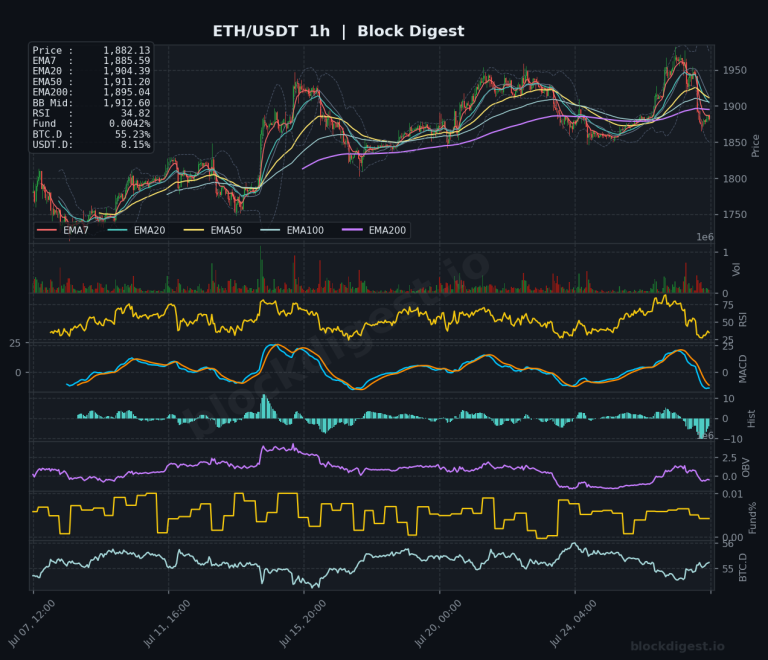Click the red EMA7 line swatch in legend
Viewport: 768px width, 660px height.
tap(47, 230)
